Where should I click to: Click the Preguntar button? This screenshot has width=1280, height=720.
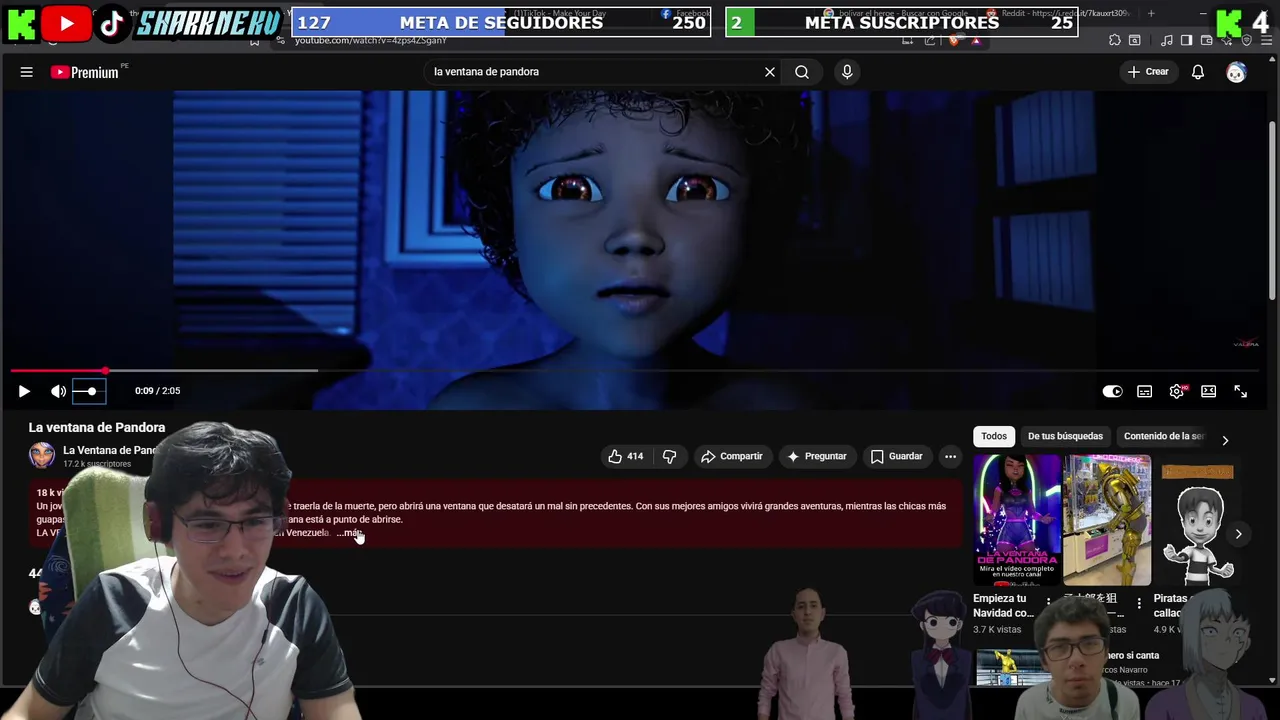pyautogui.click(x=816, y=456)
